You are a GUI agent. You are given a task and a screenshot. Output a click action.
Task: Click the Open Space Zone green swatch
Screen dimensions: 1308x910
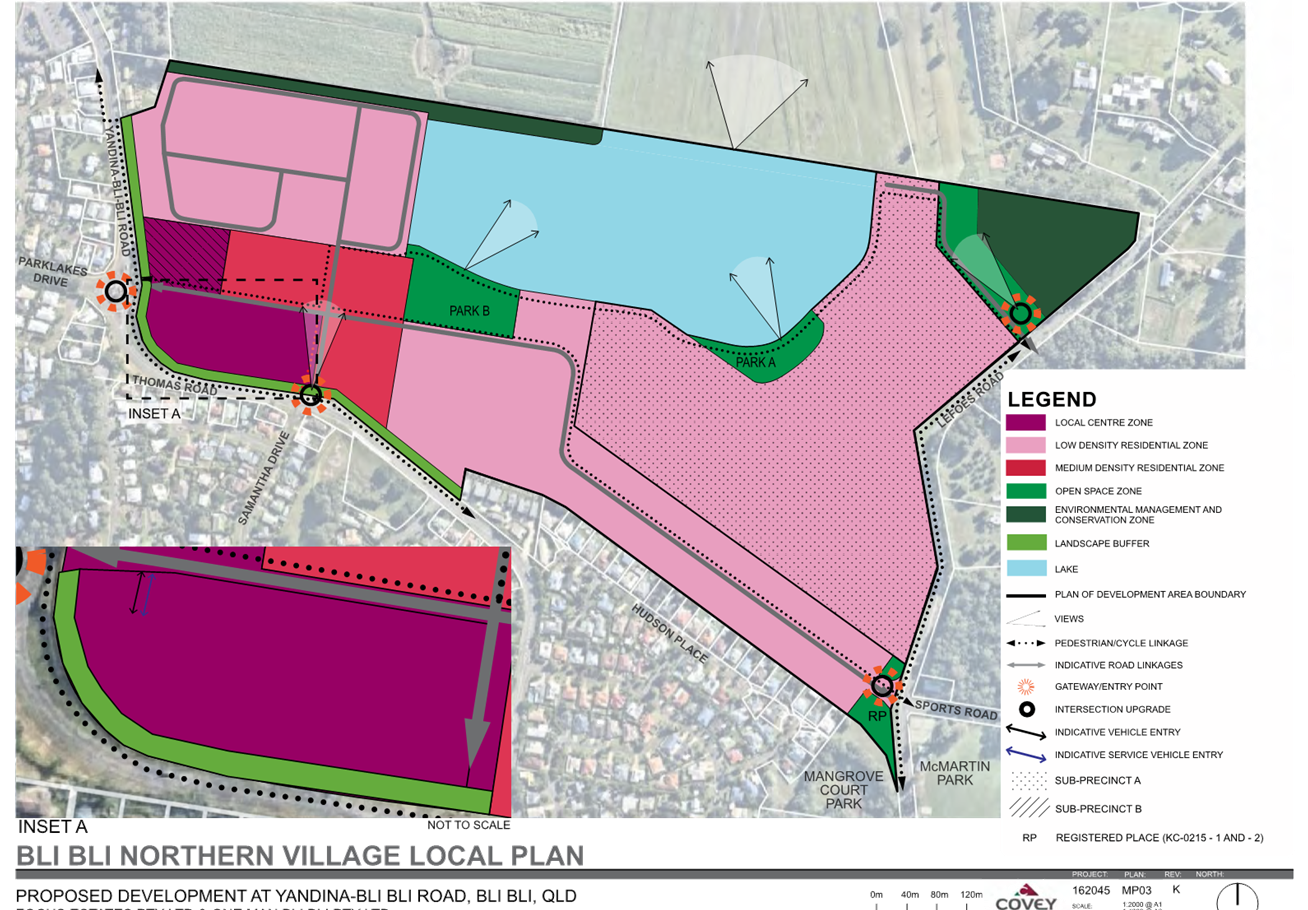coord(1025,491)
